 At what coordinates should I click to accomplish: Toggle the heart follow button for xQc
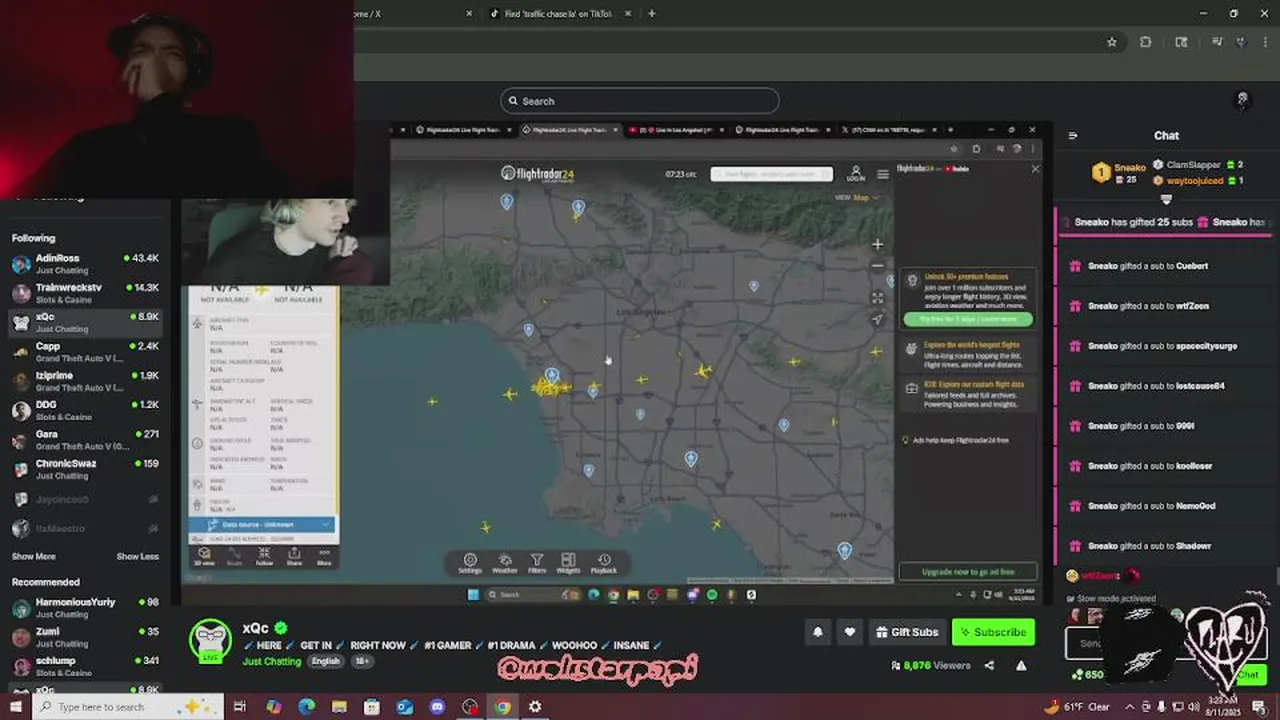[850, 632]
